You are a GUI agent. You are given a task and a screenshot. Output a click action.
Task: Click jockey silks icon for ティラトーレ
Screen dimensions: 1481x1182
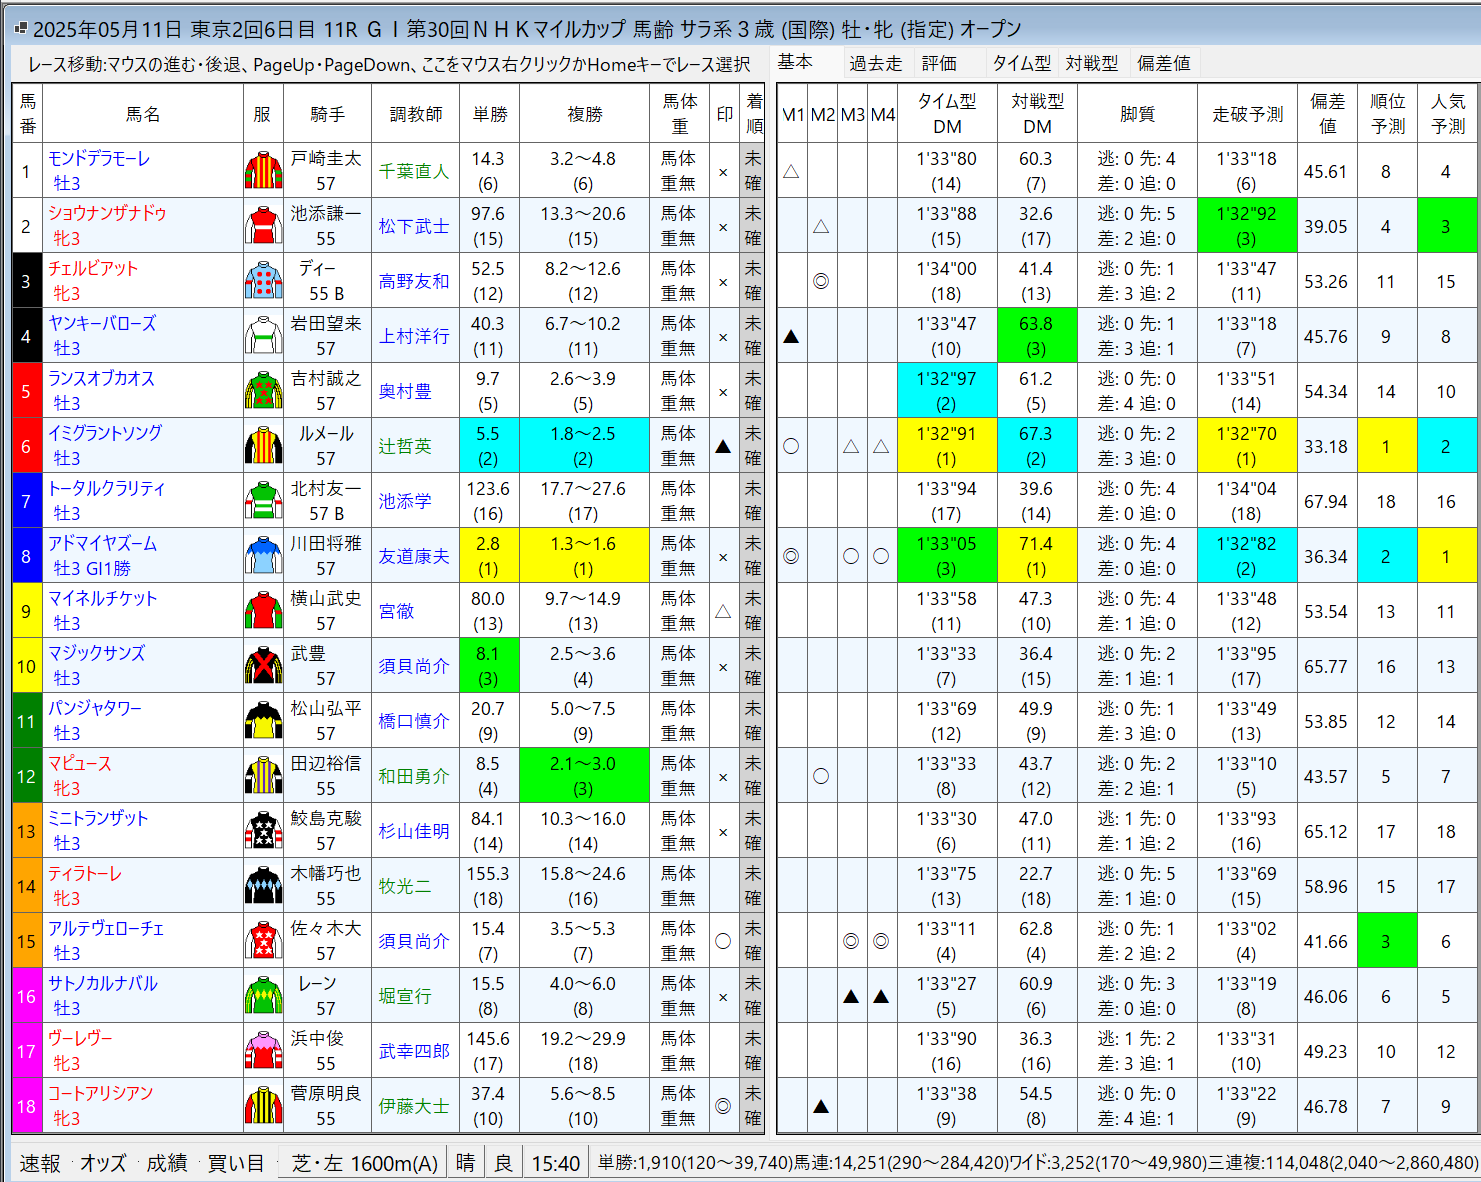coord(263,886)
